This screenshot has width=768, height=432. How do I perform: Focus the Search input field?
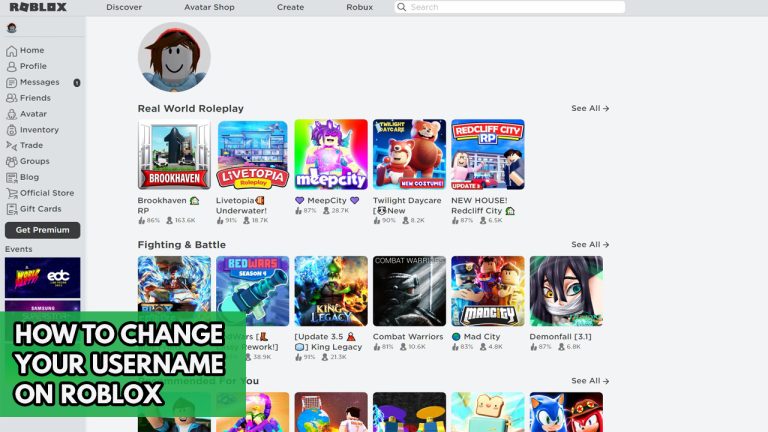[x=510, y=7]
